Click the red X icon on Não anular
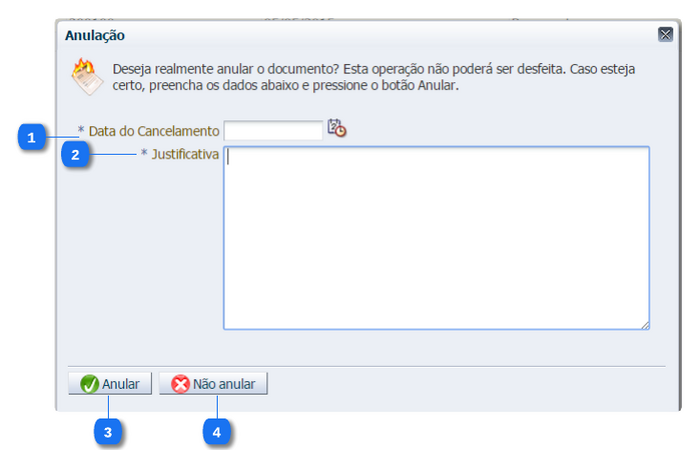The image size is (700, 450). click(180, 384)
